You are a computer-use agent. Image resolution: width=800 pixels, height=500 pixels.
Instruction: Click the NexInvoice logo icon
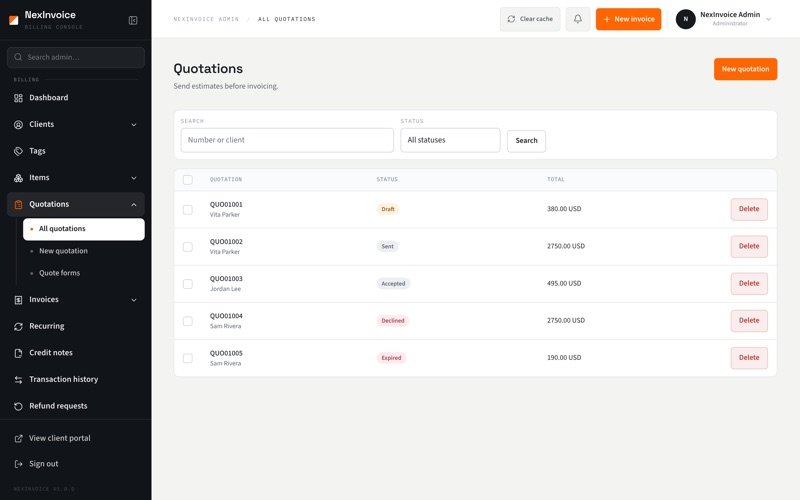[14, 20]
